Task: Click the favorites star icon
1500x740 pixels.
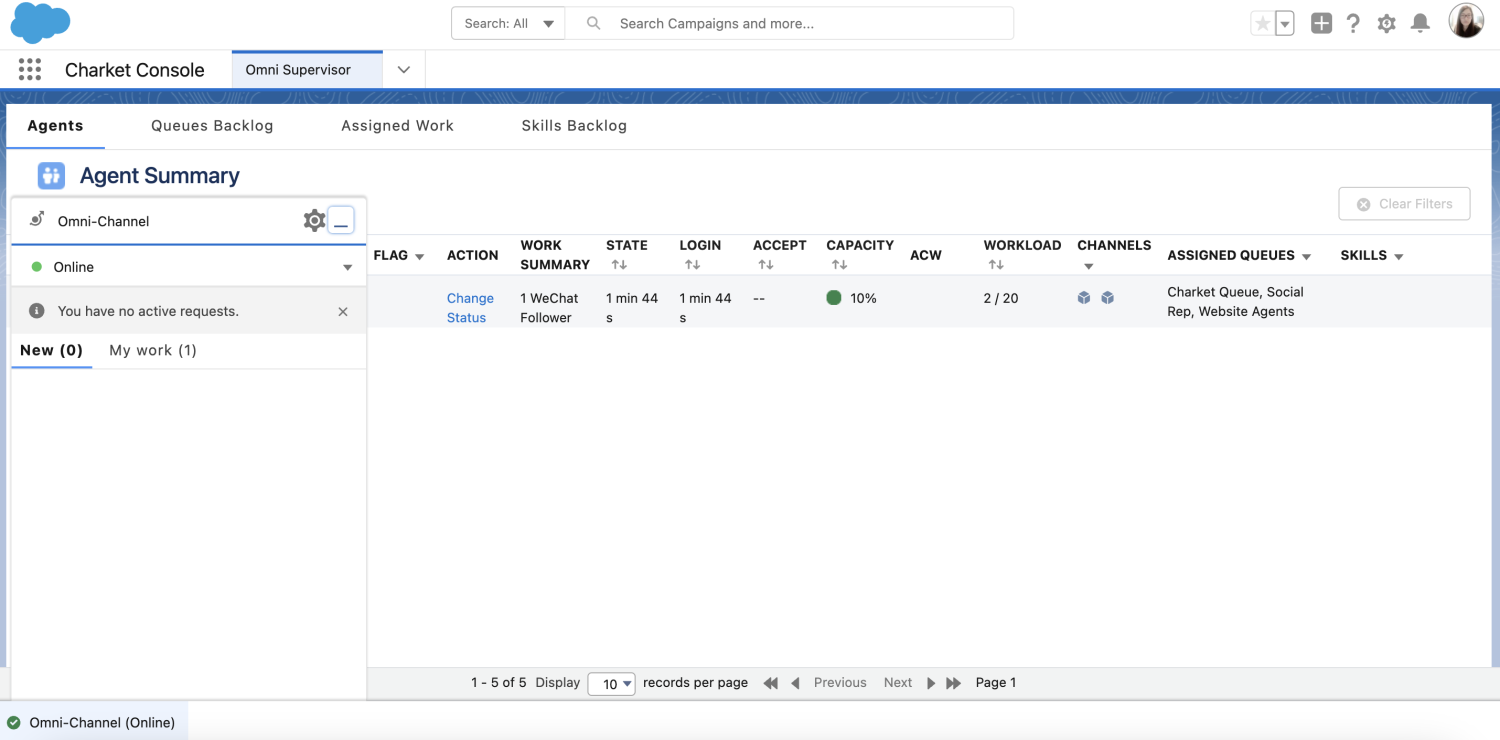Action: click(x=1263, y=24)
